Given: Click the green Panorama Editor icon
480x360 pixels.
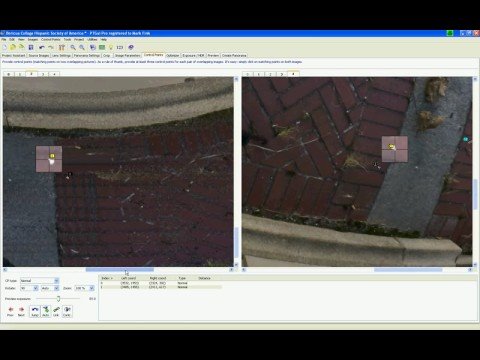Looking at the screenshot, I should (x=102, y=47).
